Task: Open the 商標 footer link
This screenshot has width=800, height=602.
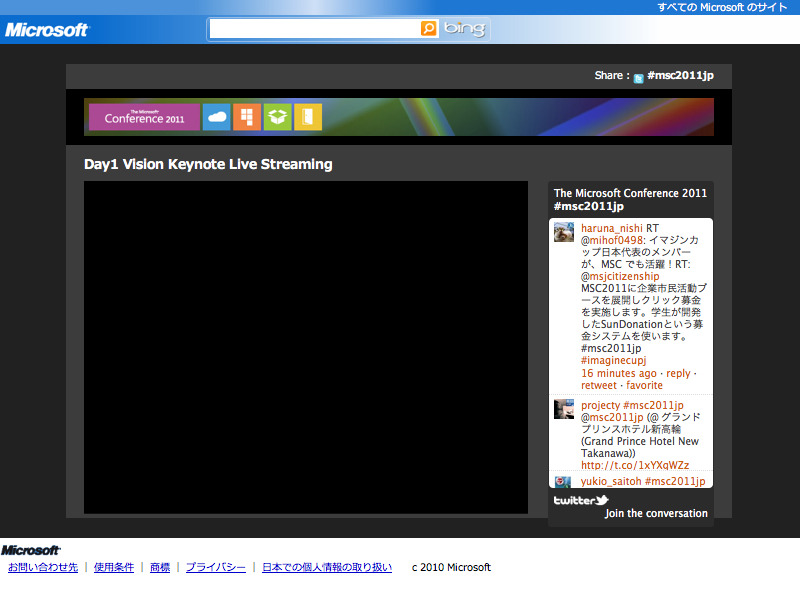Action: coord(160,567)
